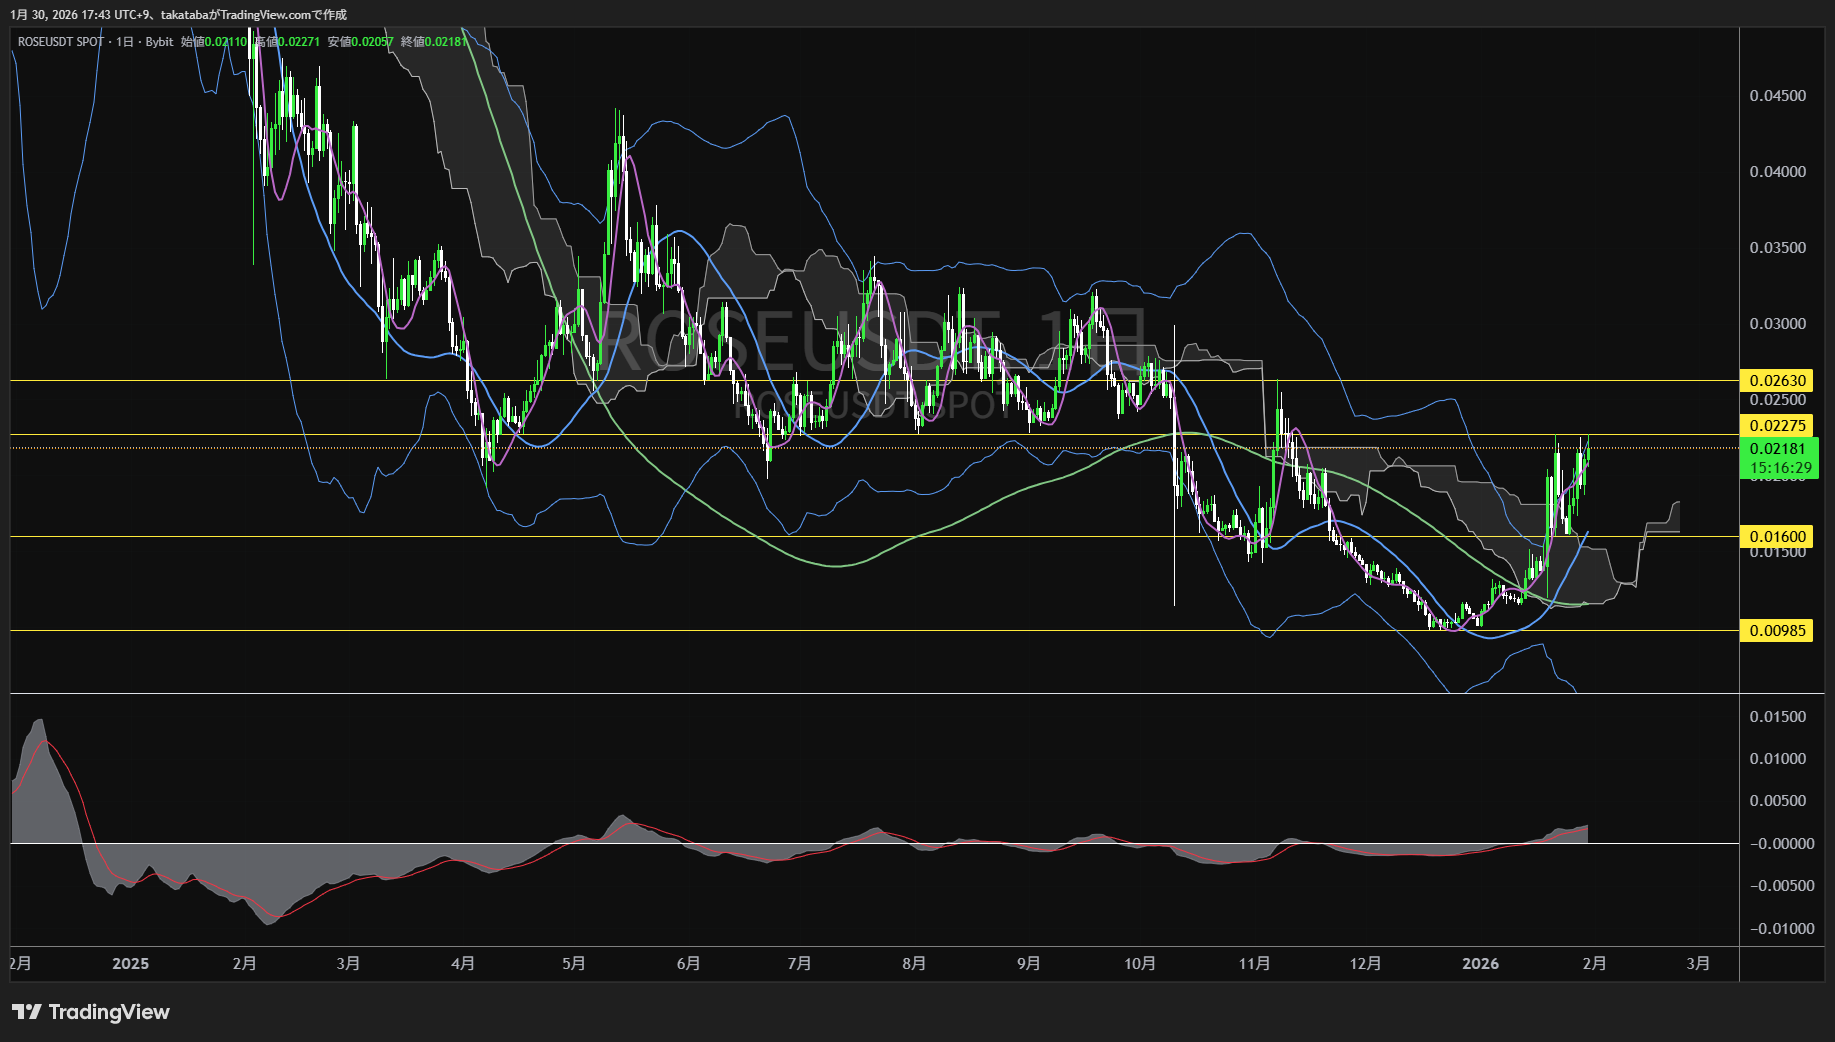This screenshot has width=1835, height=1042.
Task: Click the 2026 year marker on time axis
Action: click(1480, 964)
